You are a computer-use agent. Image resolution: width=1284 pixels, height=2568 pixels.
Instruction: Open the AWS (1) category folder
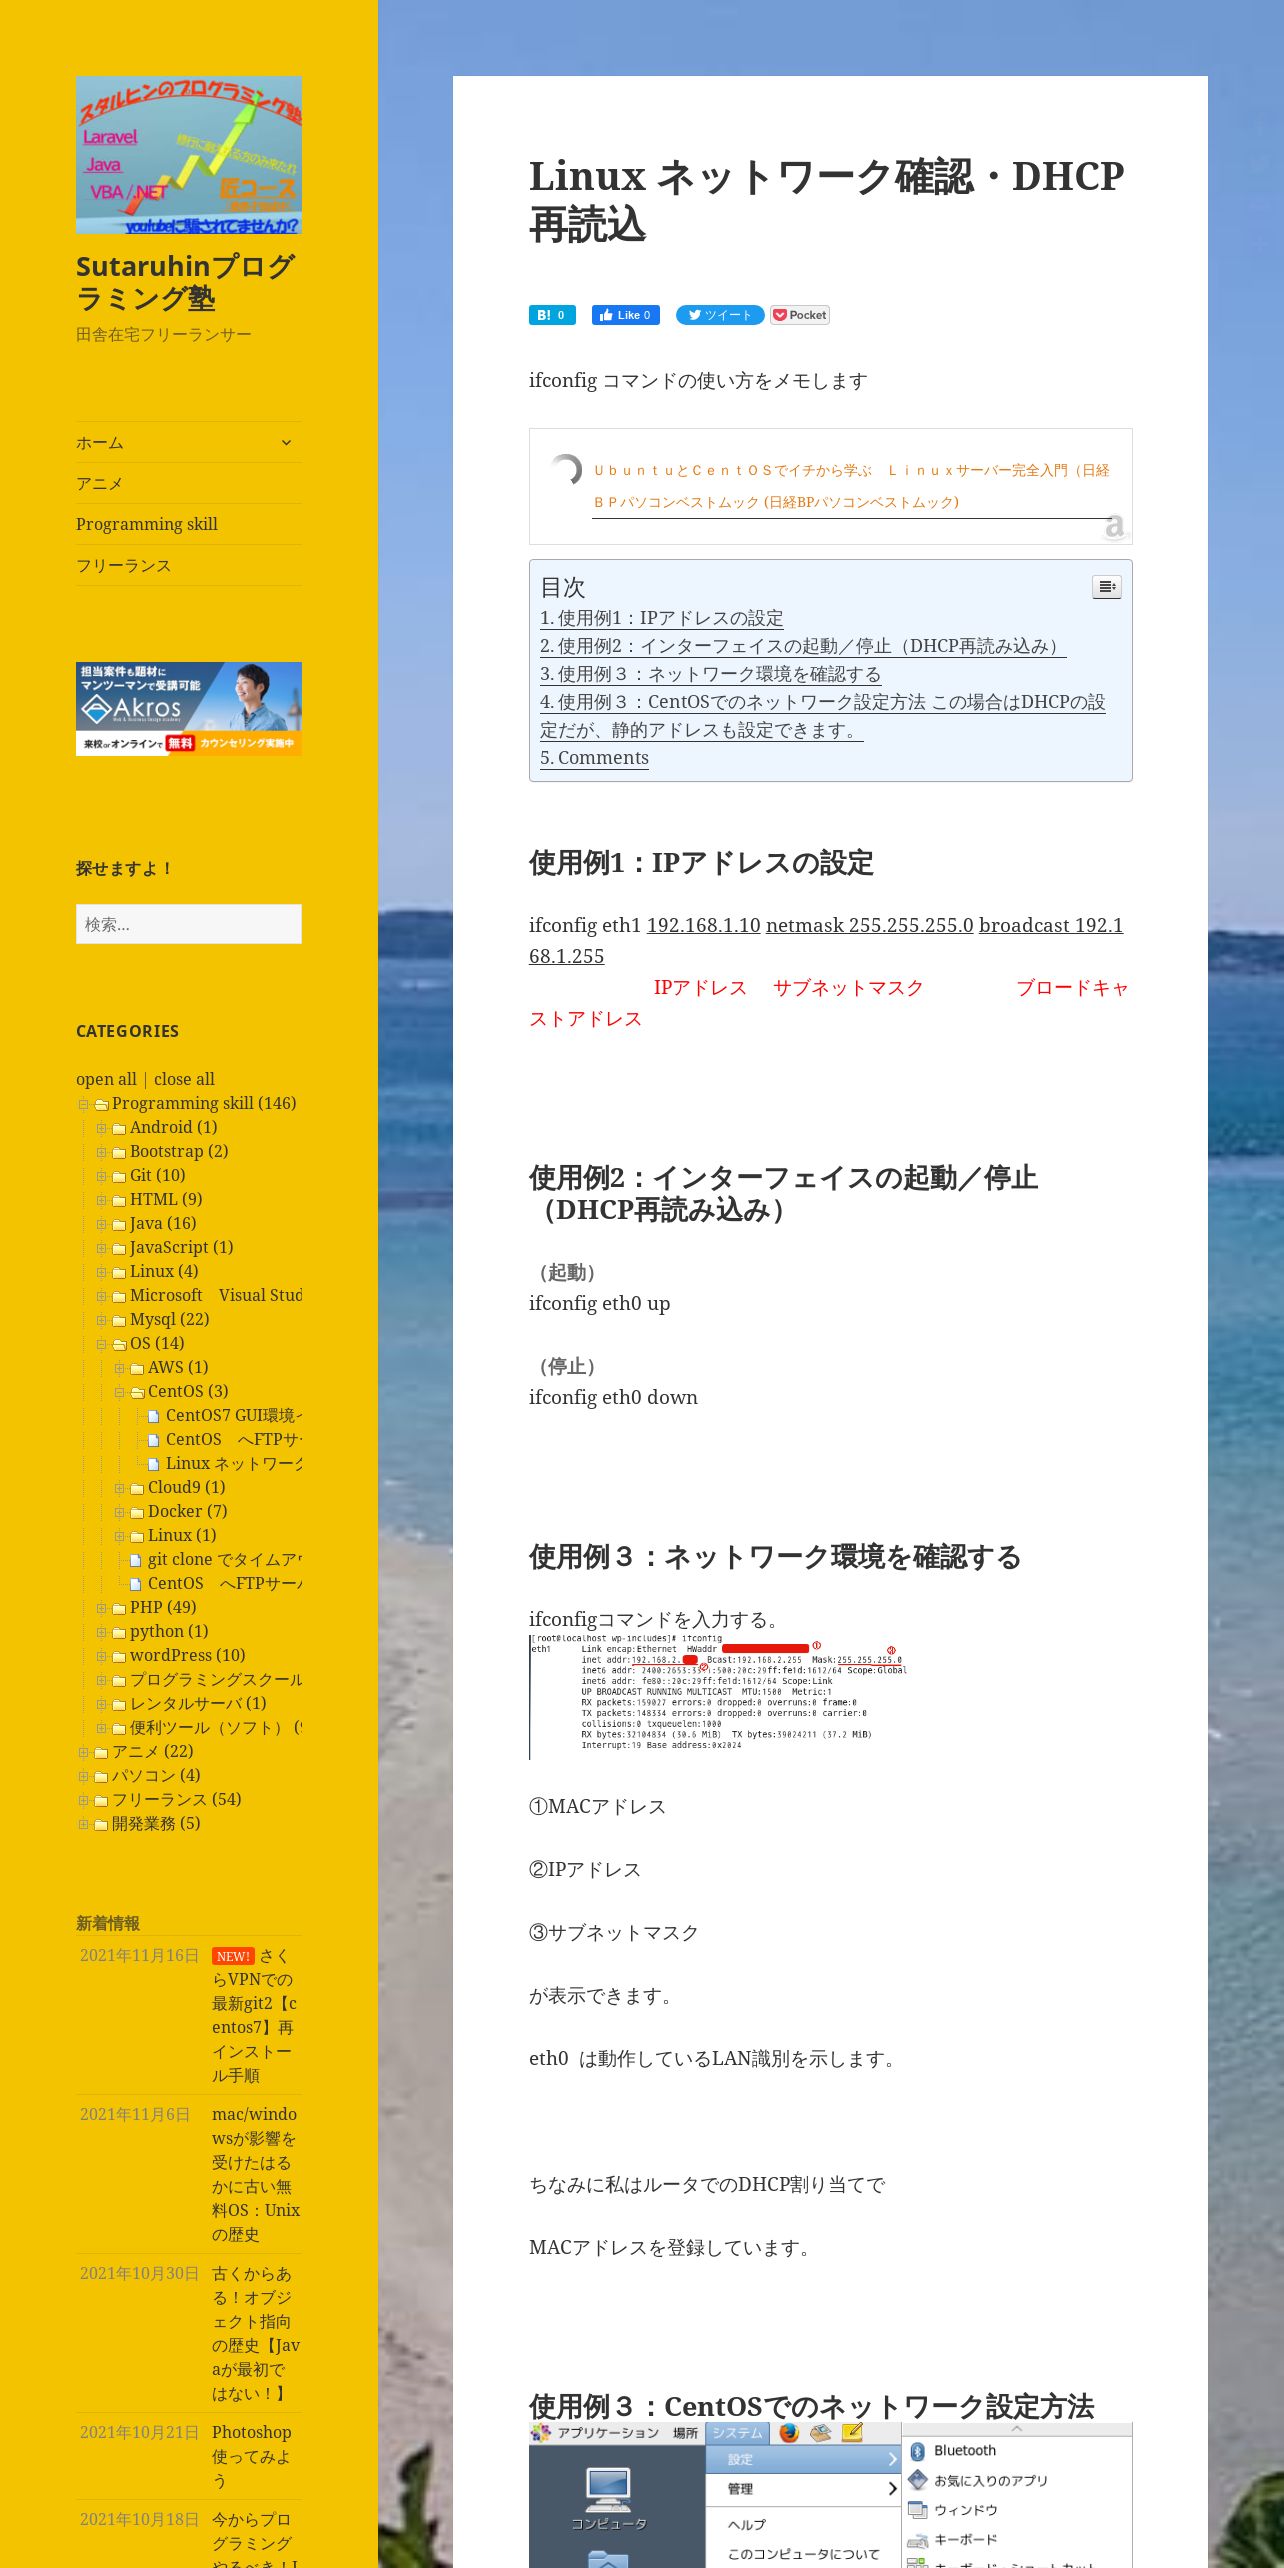178,1367
